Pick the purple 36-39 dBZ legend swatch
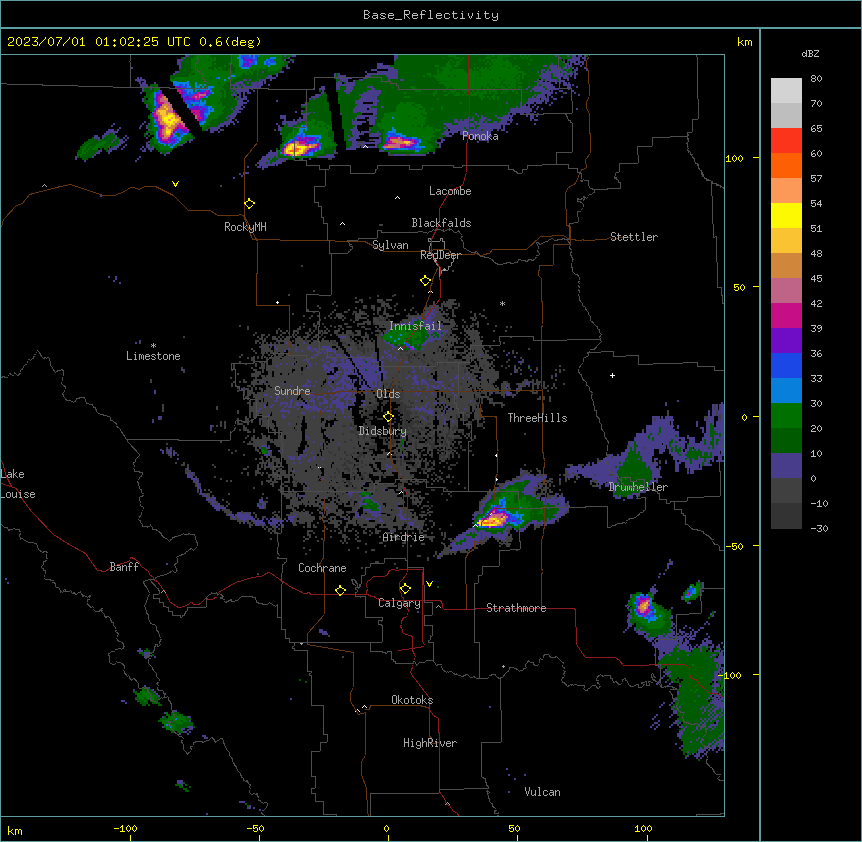This screenshot has width=862, height=842. [786, 341]
